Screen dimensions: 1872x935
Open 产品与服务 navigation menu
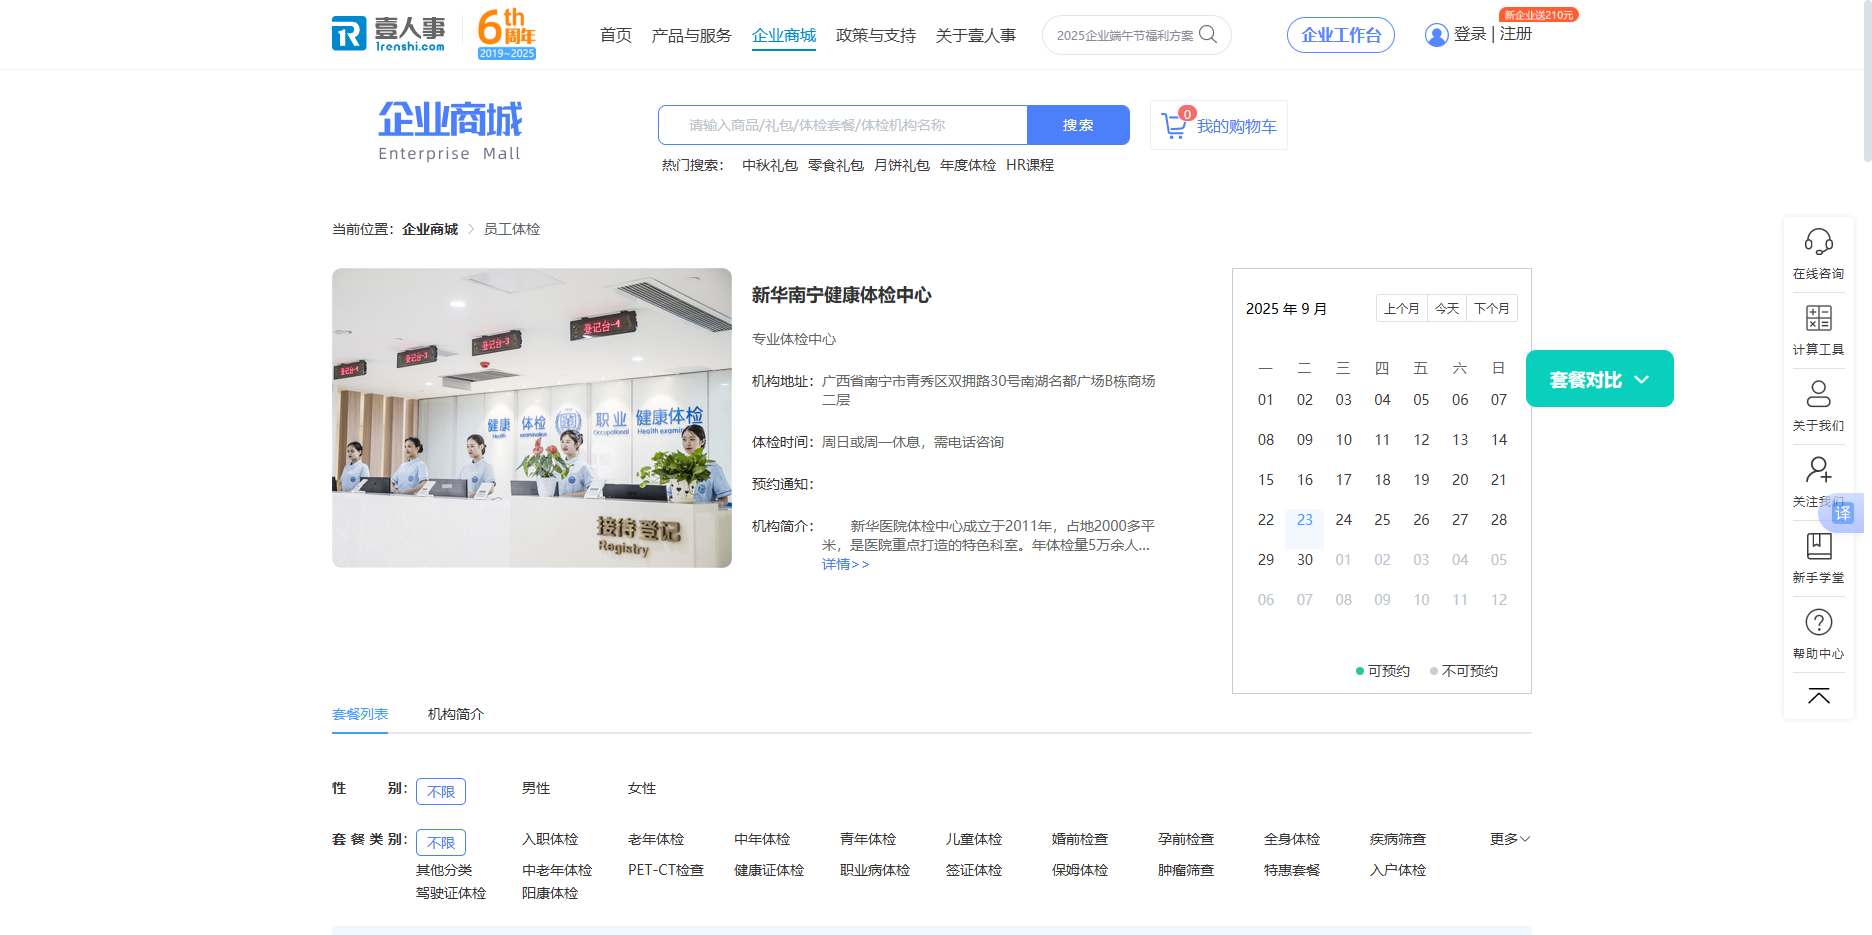[x=692, y=36]
